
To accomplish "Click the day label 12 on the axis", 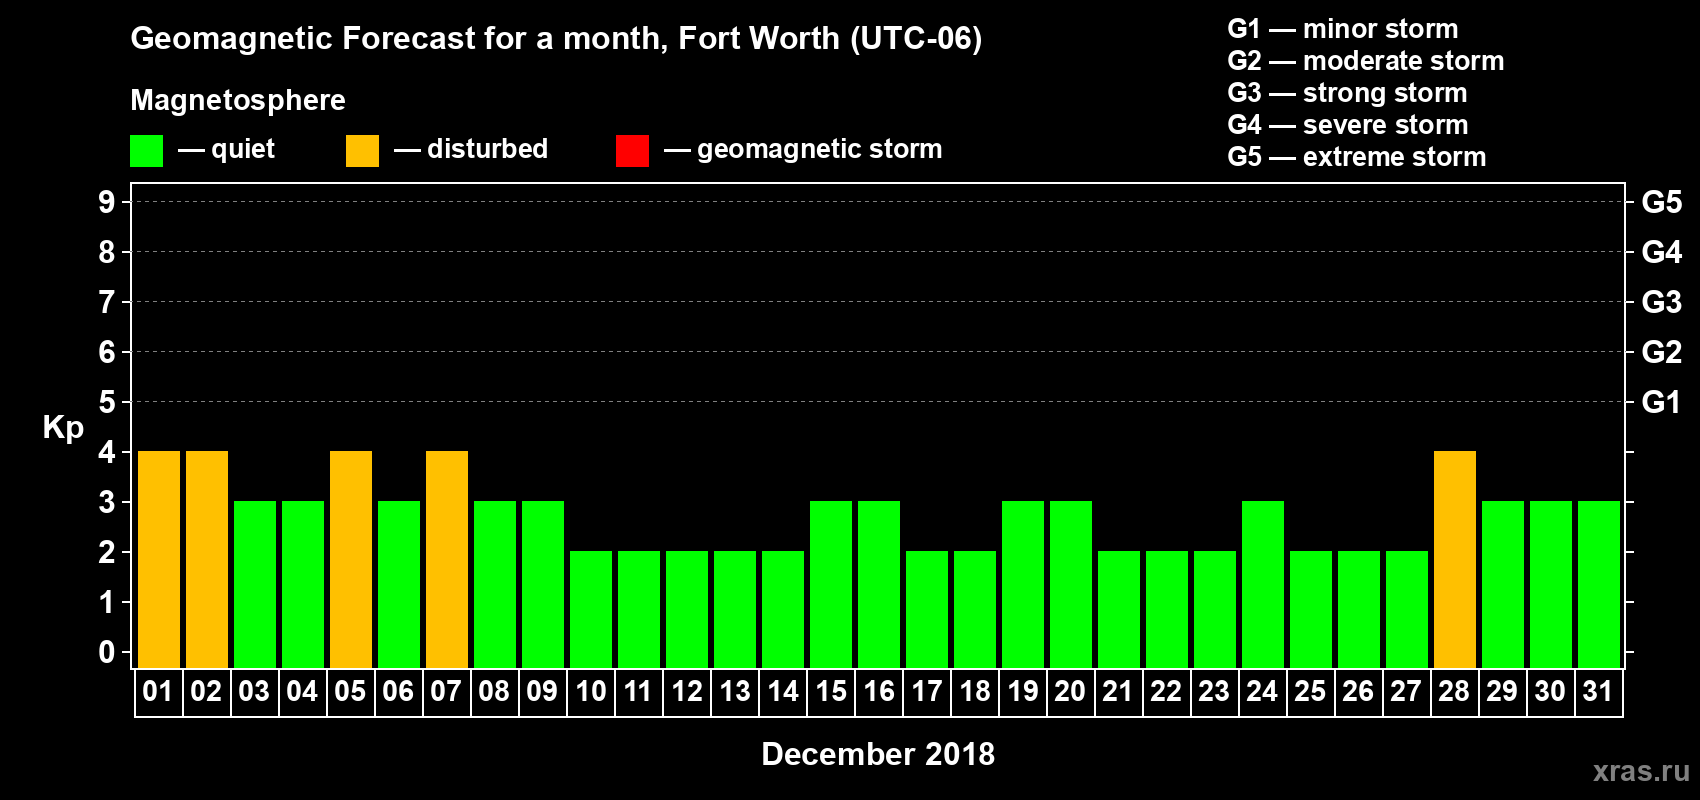I will (686, 691).
